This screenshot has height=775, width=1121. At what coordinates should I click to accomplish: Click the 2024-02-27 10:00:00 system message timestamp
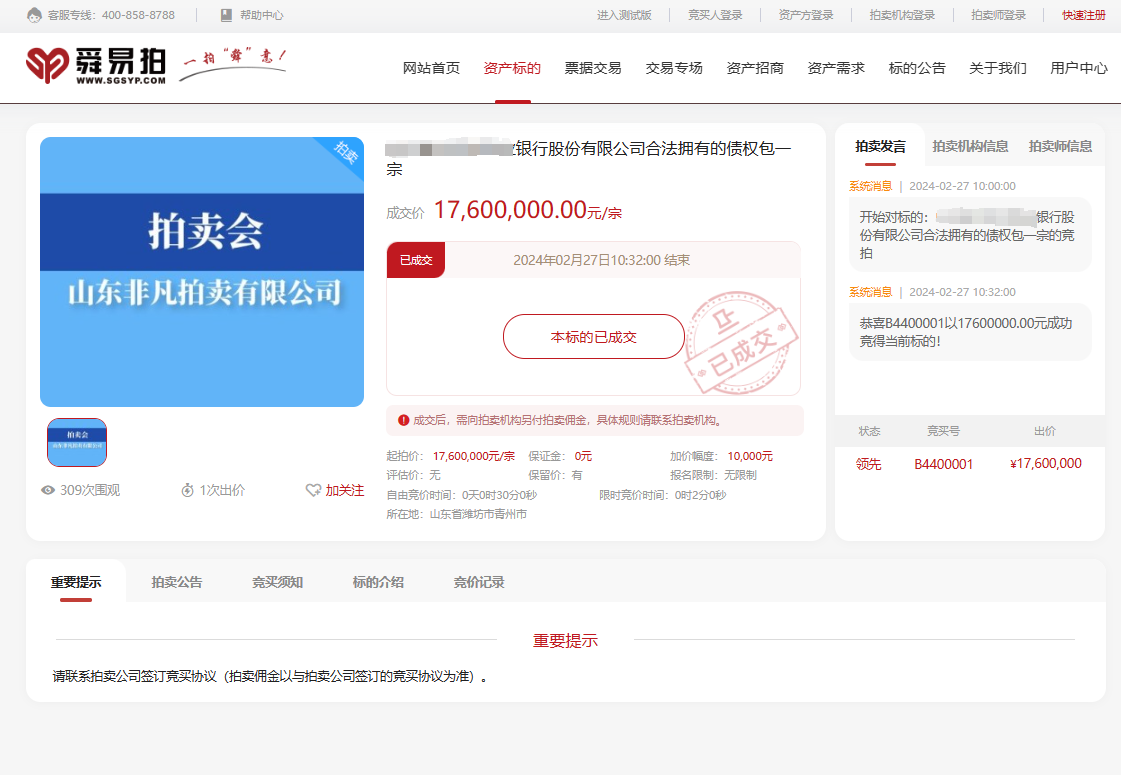tap(962, 186)
